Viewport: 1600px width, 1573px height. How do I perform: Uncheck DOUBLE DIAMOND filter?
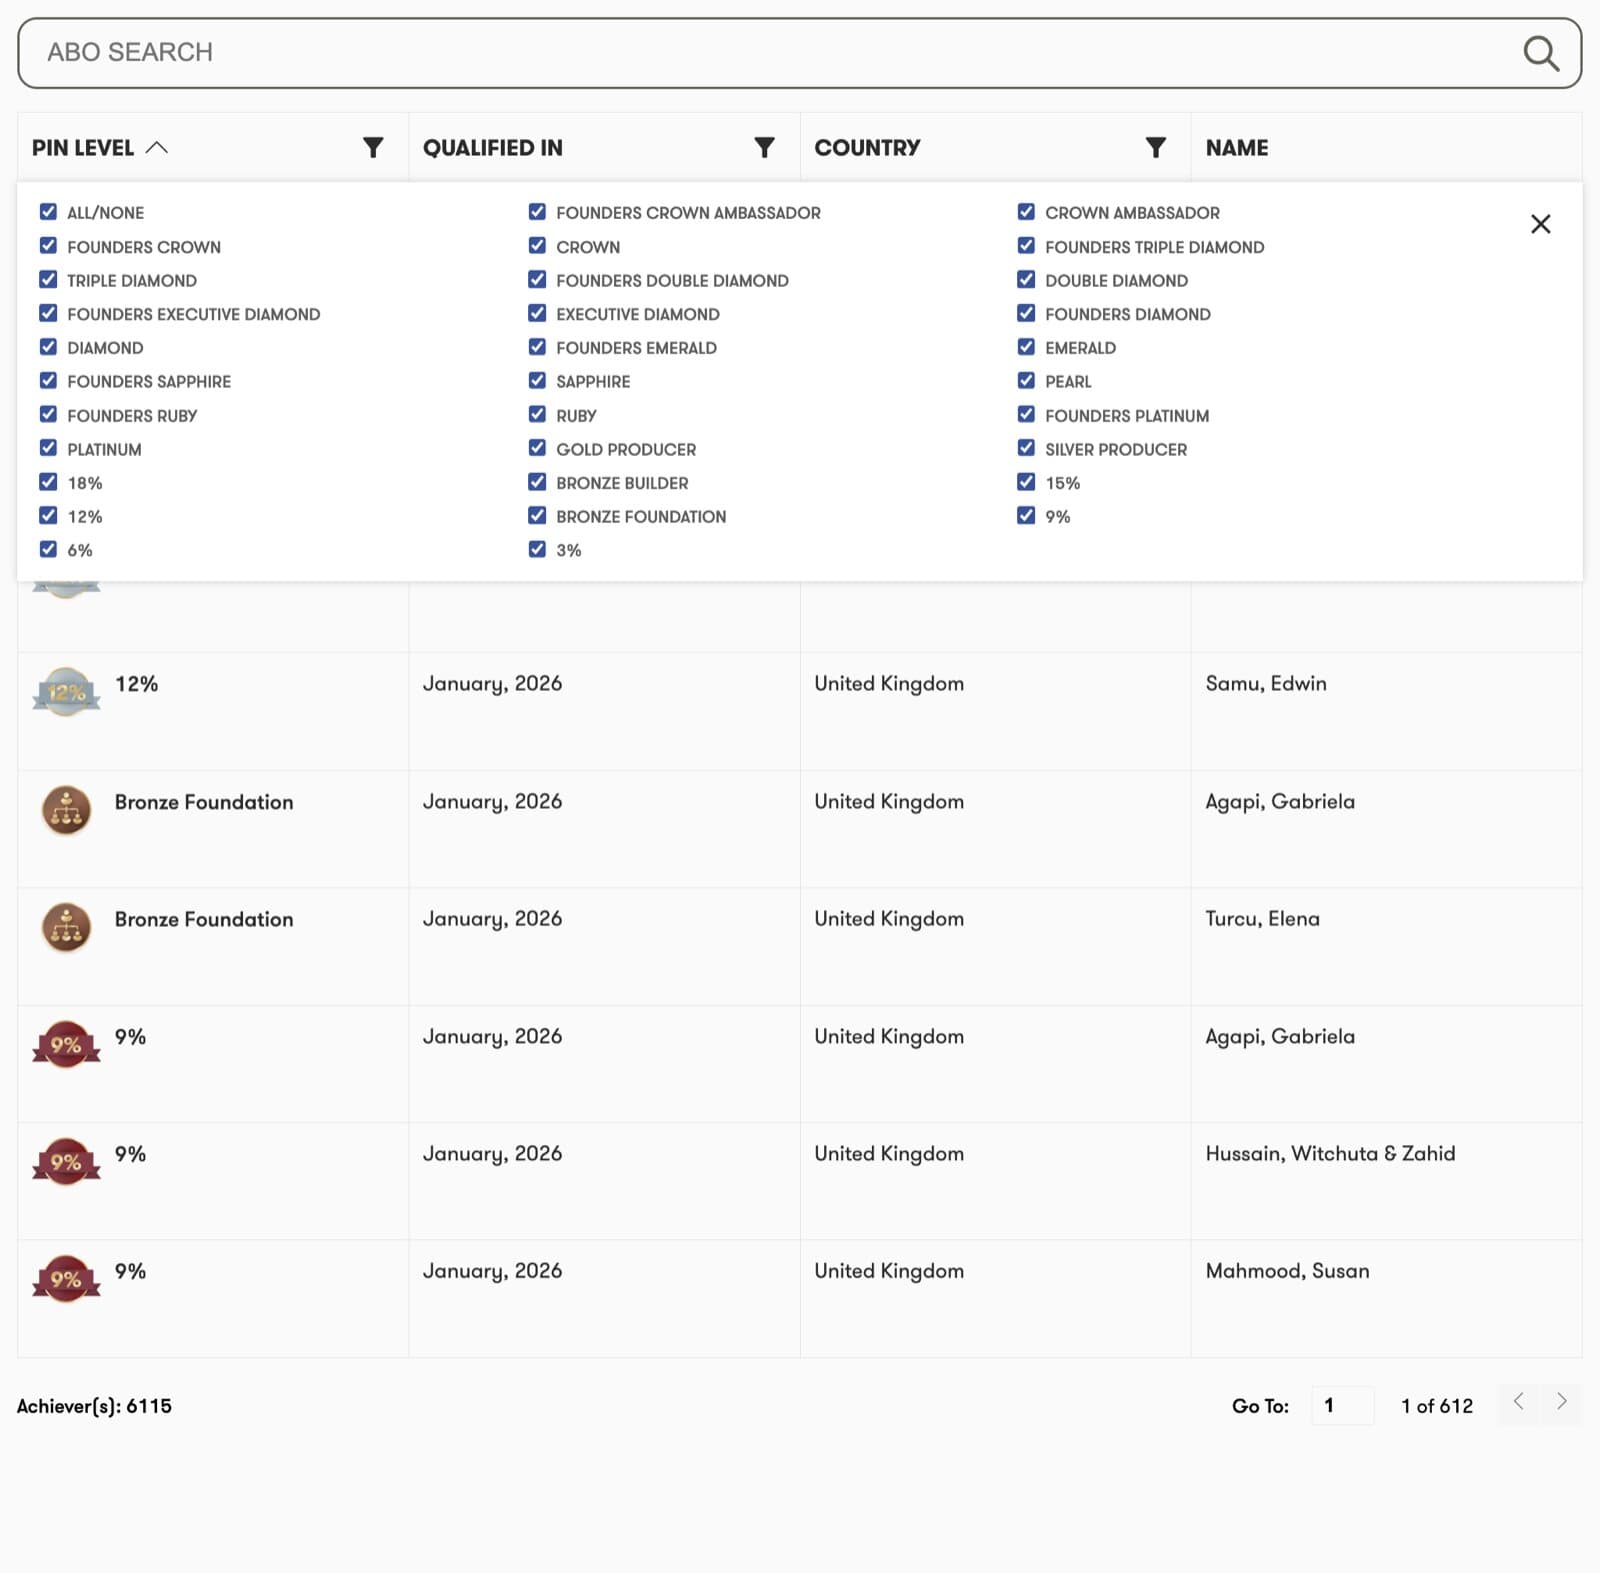point(1026,280)
